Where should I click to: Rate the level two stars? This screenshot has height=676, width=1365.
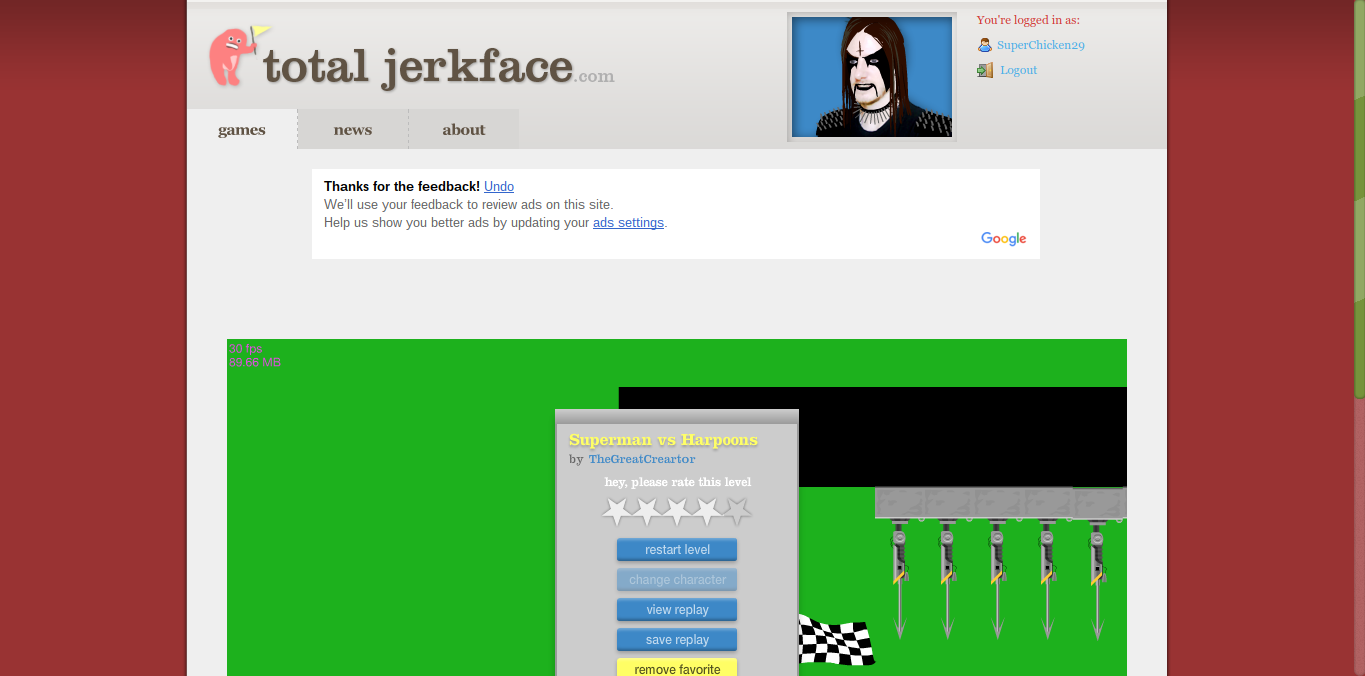(x=646, y=510)
